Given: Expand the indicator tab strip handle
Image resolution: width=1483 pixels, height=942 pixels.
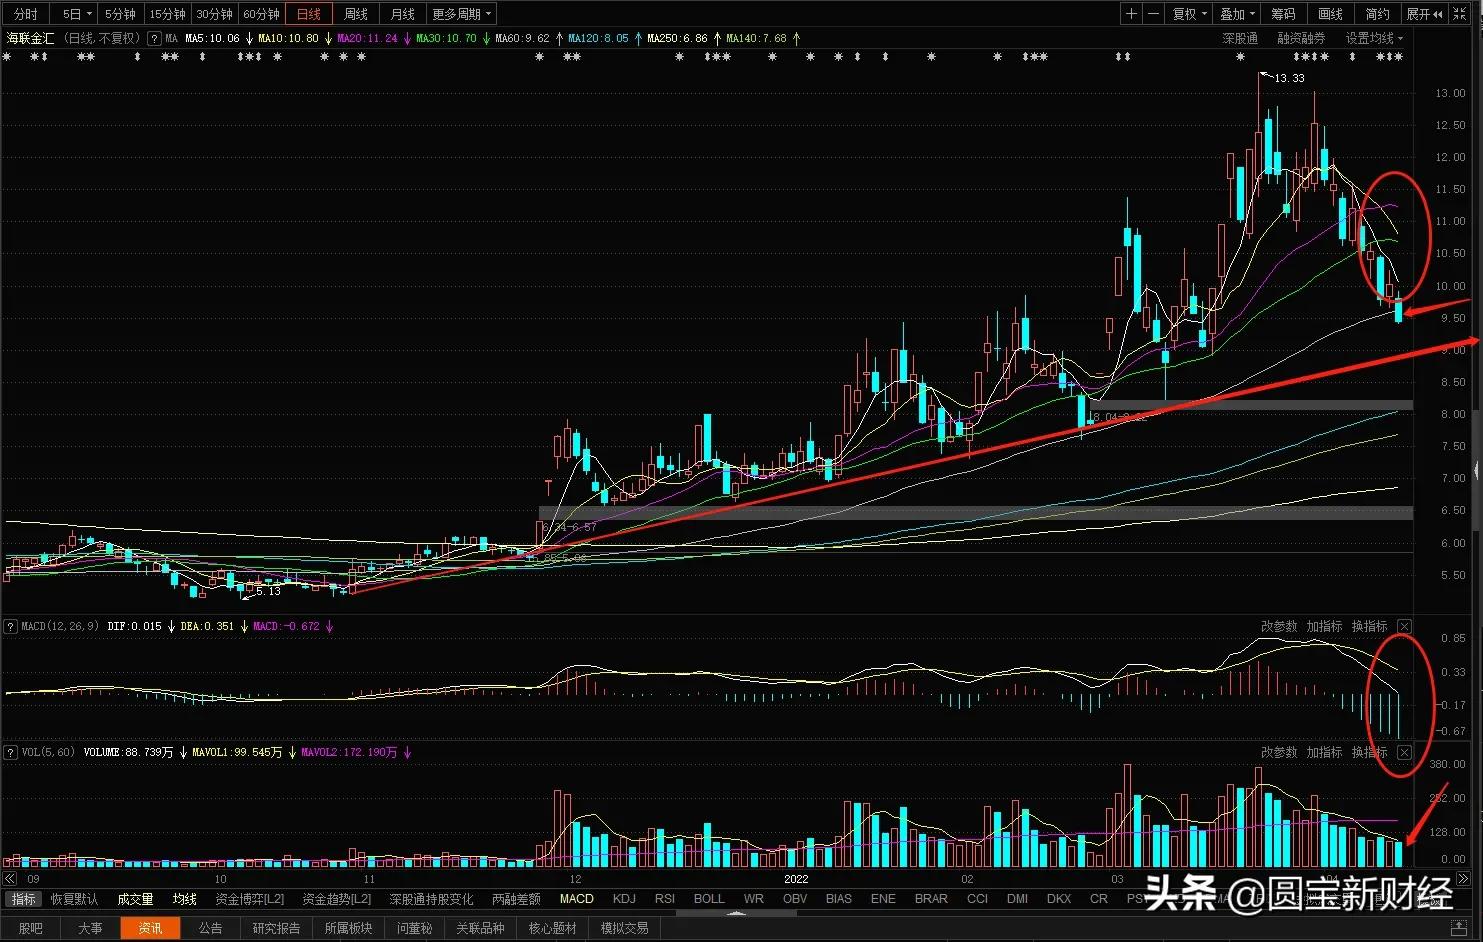Looking at the screenshot, I should 736,913.
